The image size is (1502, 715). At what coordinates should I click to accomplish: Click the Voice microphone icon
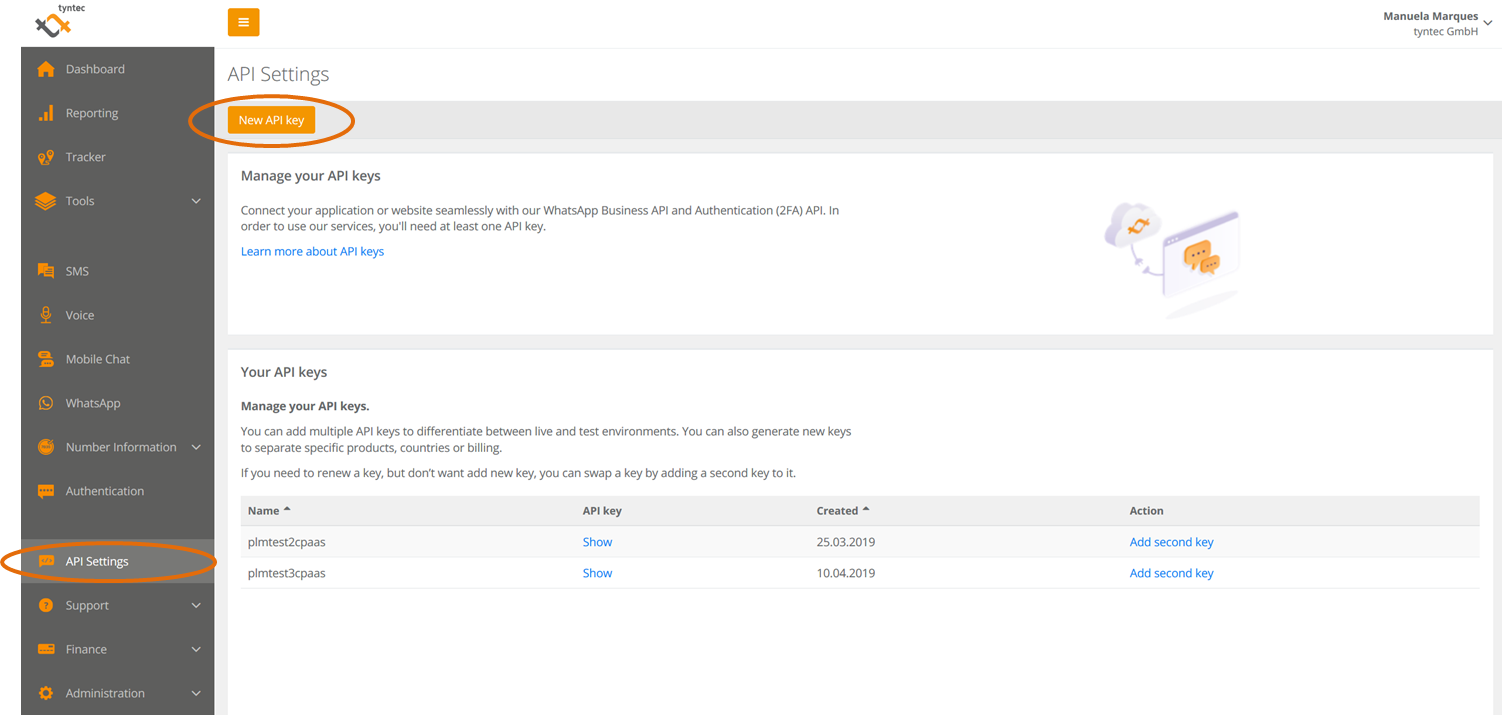[46, 315]
